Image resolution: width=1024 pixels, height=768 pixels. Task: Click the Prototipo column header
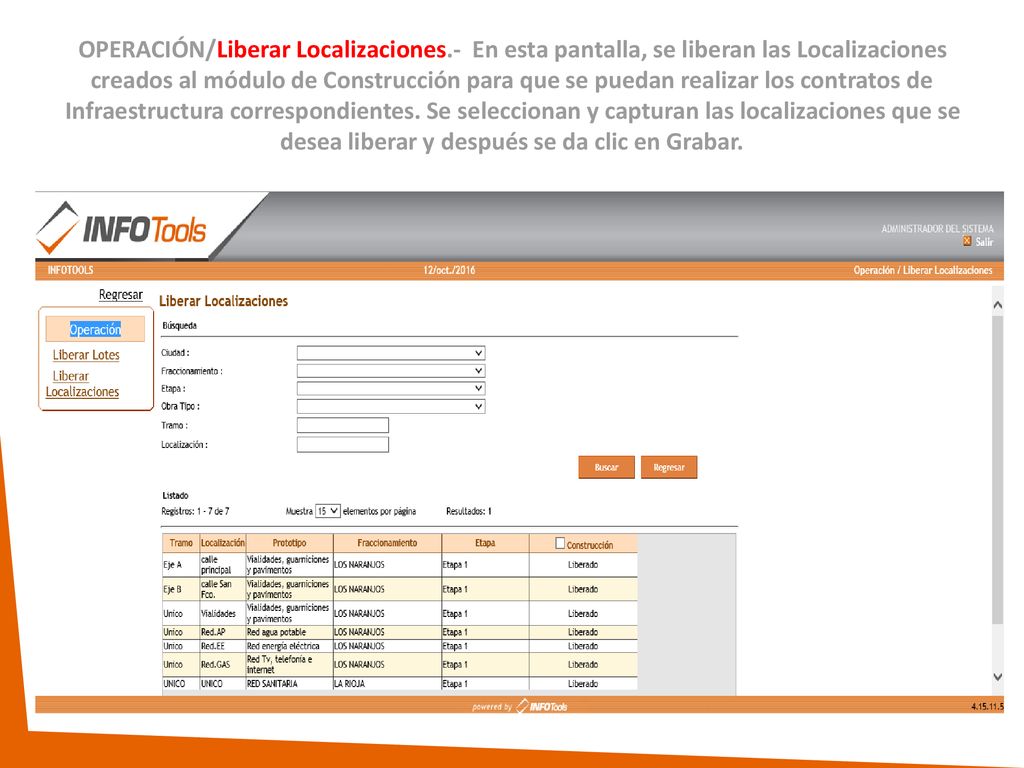tap(289, 543)
